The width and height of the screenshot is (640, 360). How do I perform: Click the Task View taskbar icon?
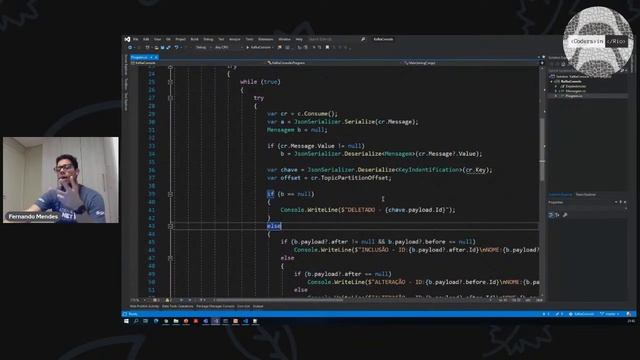[x=146, y=321]
